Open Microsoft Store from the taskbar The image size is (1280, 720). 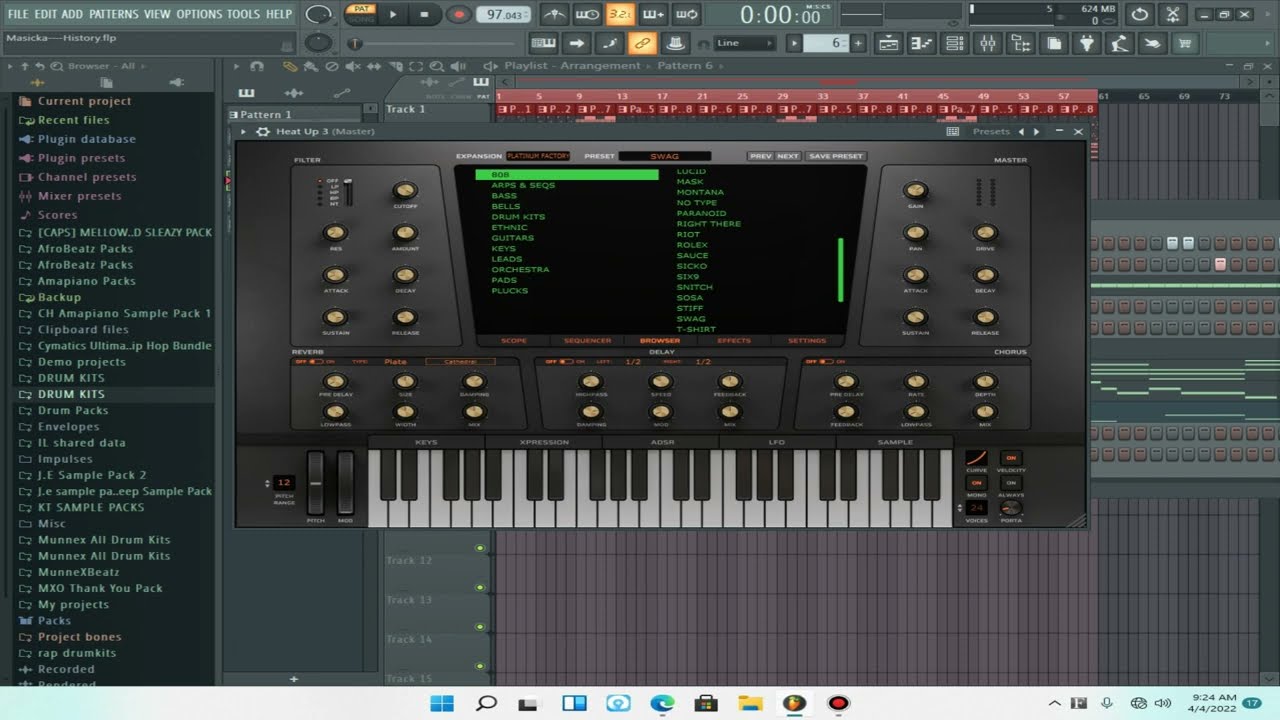tap(706, 703)
